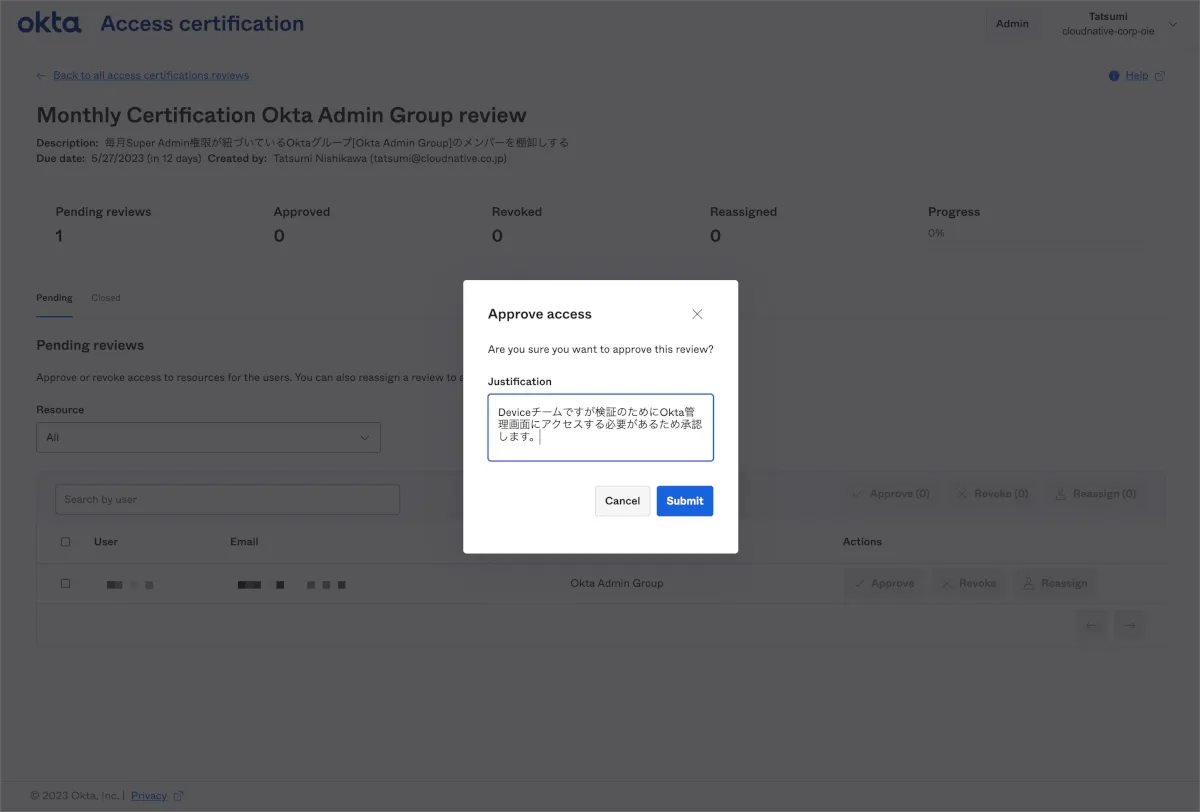Cancel the Approve access dialog
Image resolution: width=1200 pixels, height=812 pixels.
[622, 501]
